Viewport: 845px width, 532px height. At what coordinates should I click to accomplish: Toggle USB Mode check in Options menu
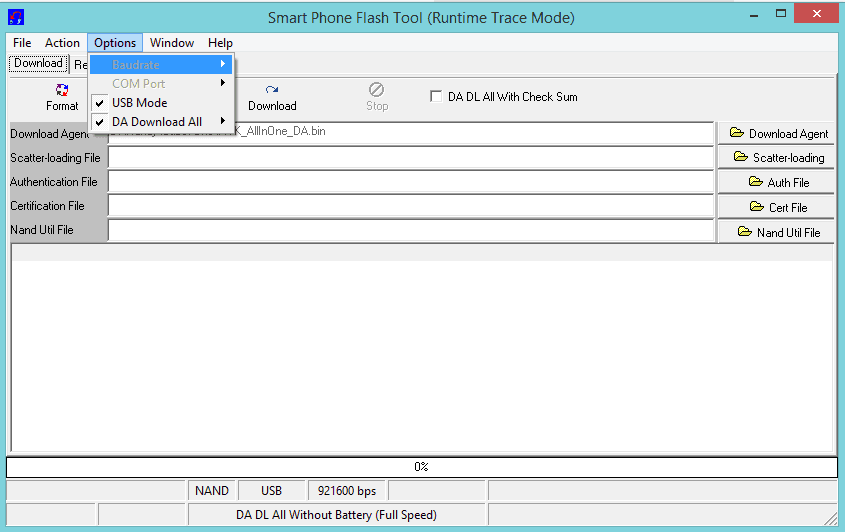(x=100, y=103)
